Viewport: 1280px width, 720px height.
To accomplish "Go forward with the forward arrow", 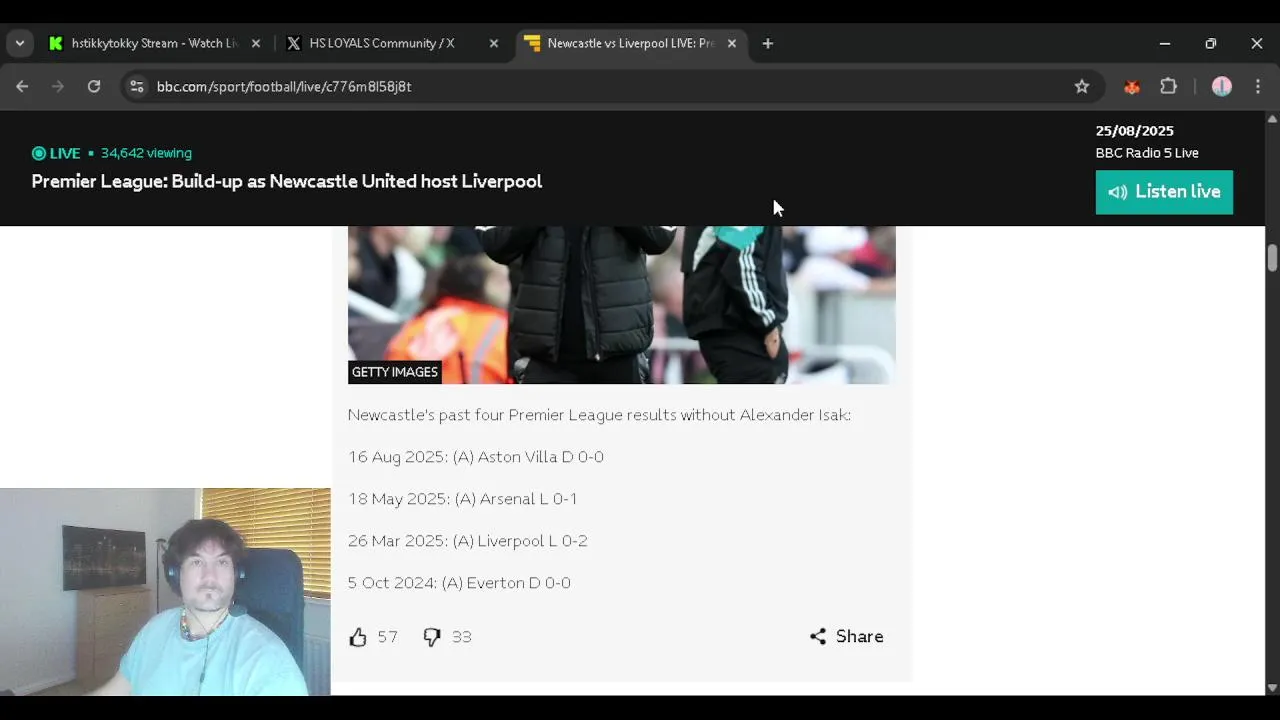I will click(x=58, y=87).
